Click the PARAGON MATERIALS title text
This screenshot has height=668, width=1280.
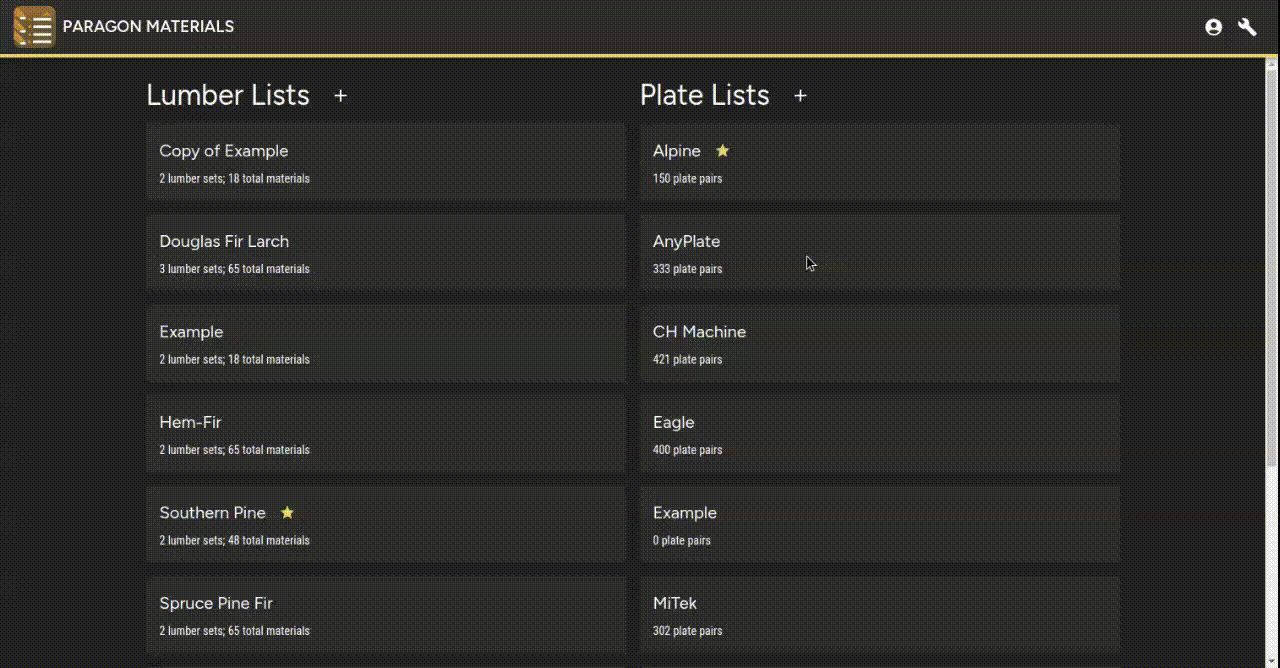pyautogui.click(x=148, y=27)
